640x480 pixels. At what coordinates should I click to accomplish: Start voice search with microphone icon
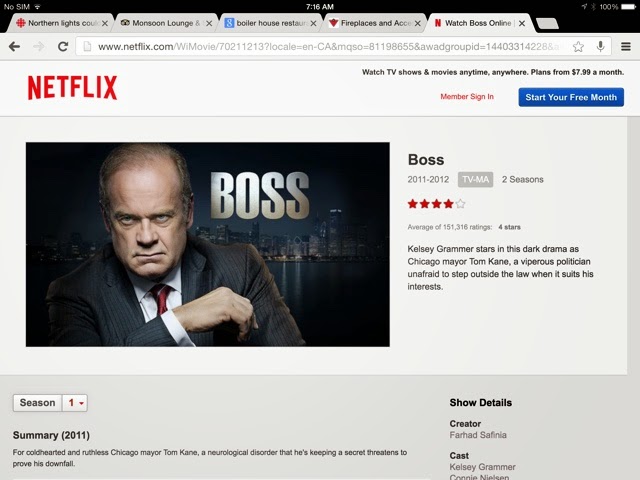[x=600, y=47]
